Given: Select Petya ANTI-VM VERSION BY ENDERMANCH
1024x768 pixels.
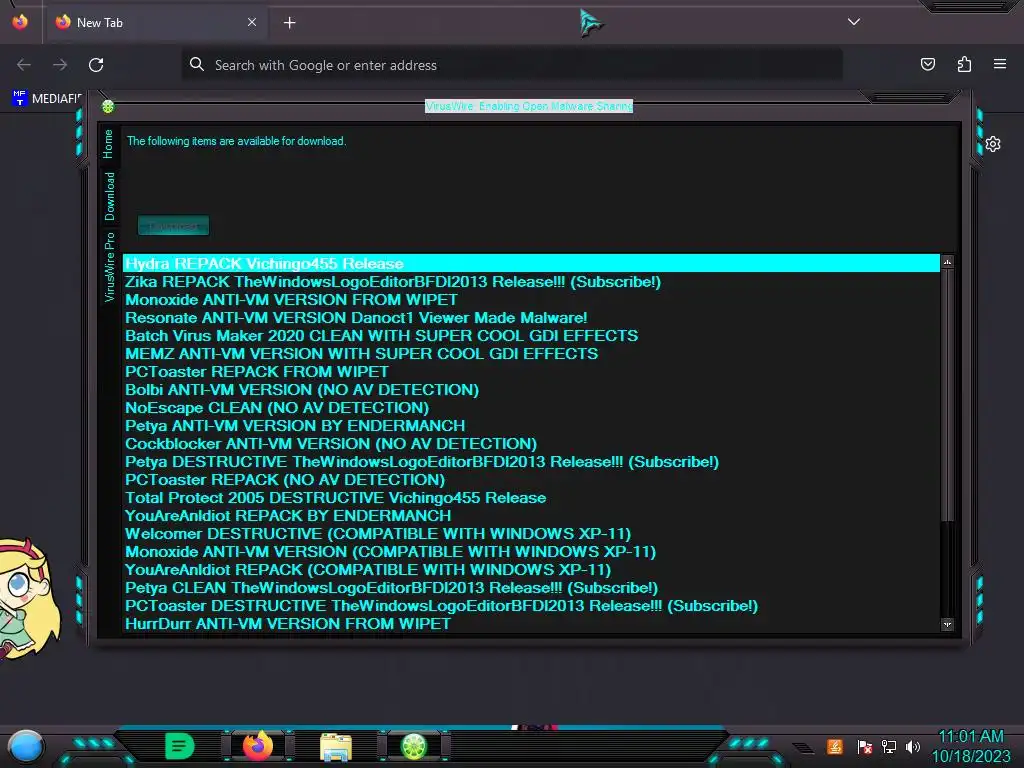Looking at the screenshot, I should coord(531,426).
